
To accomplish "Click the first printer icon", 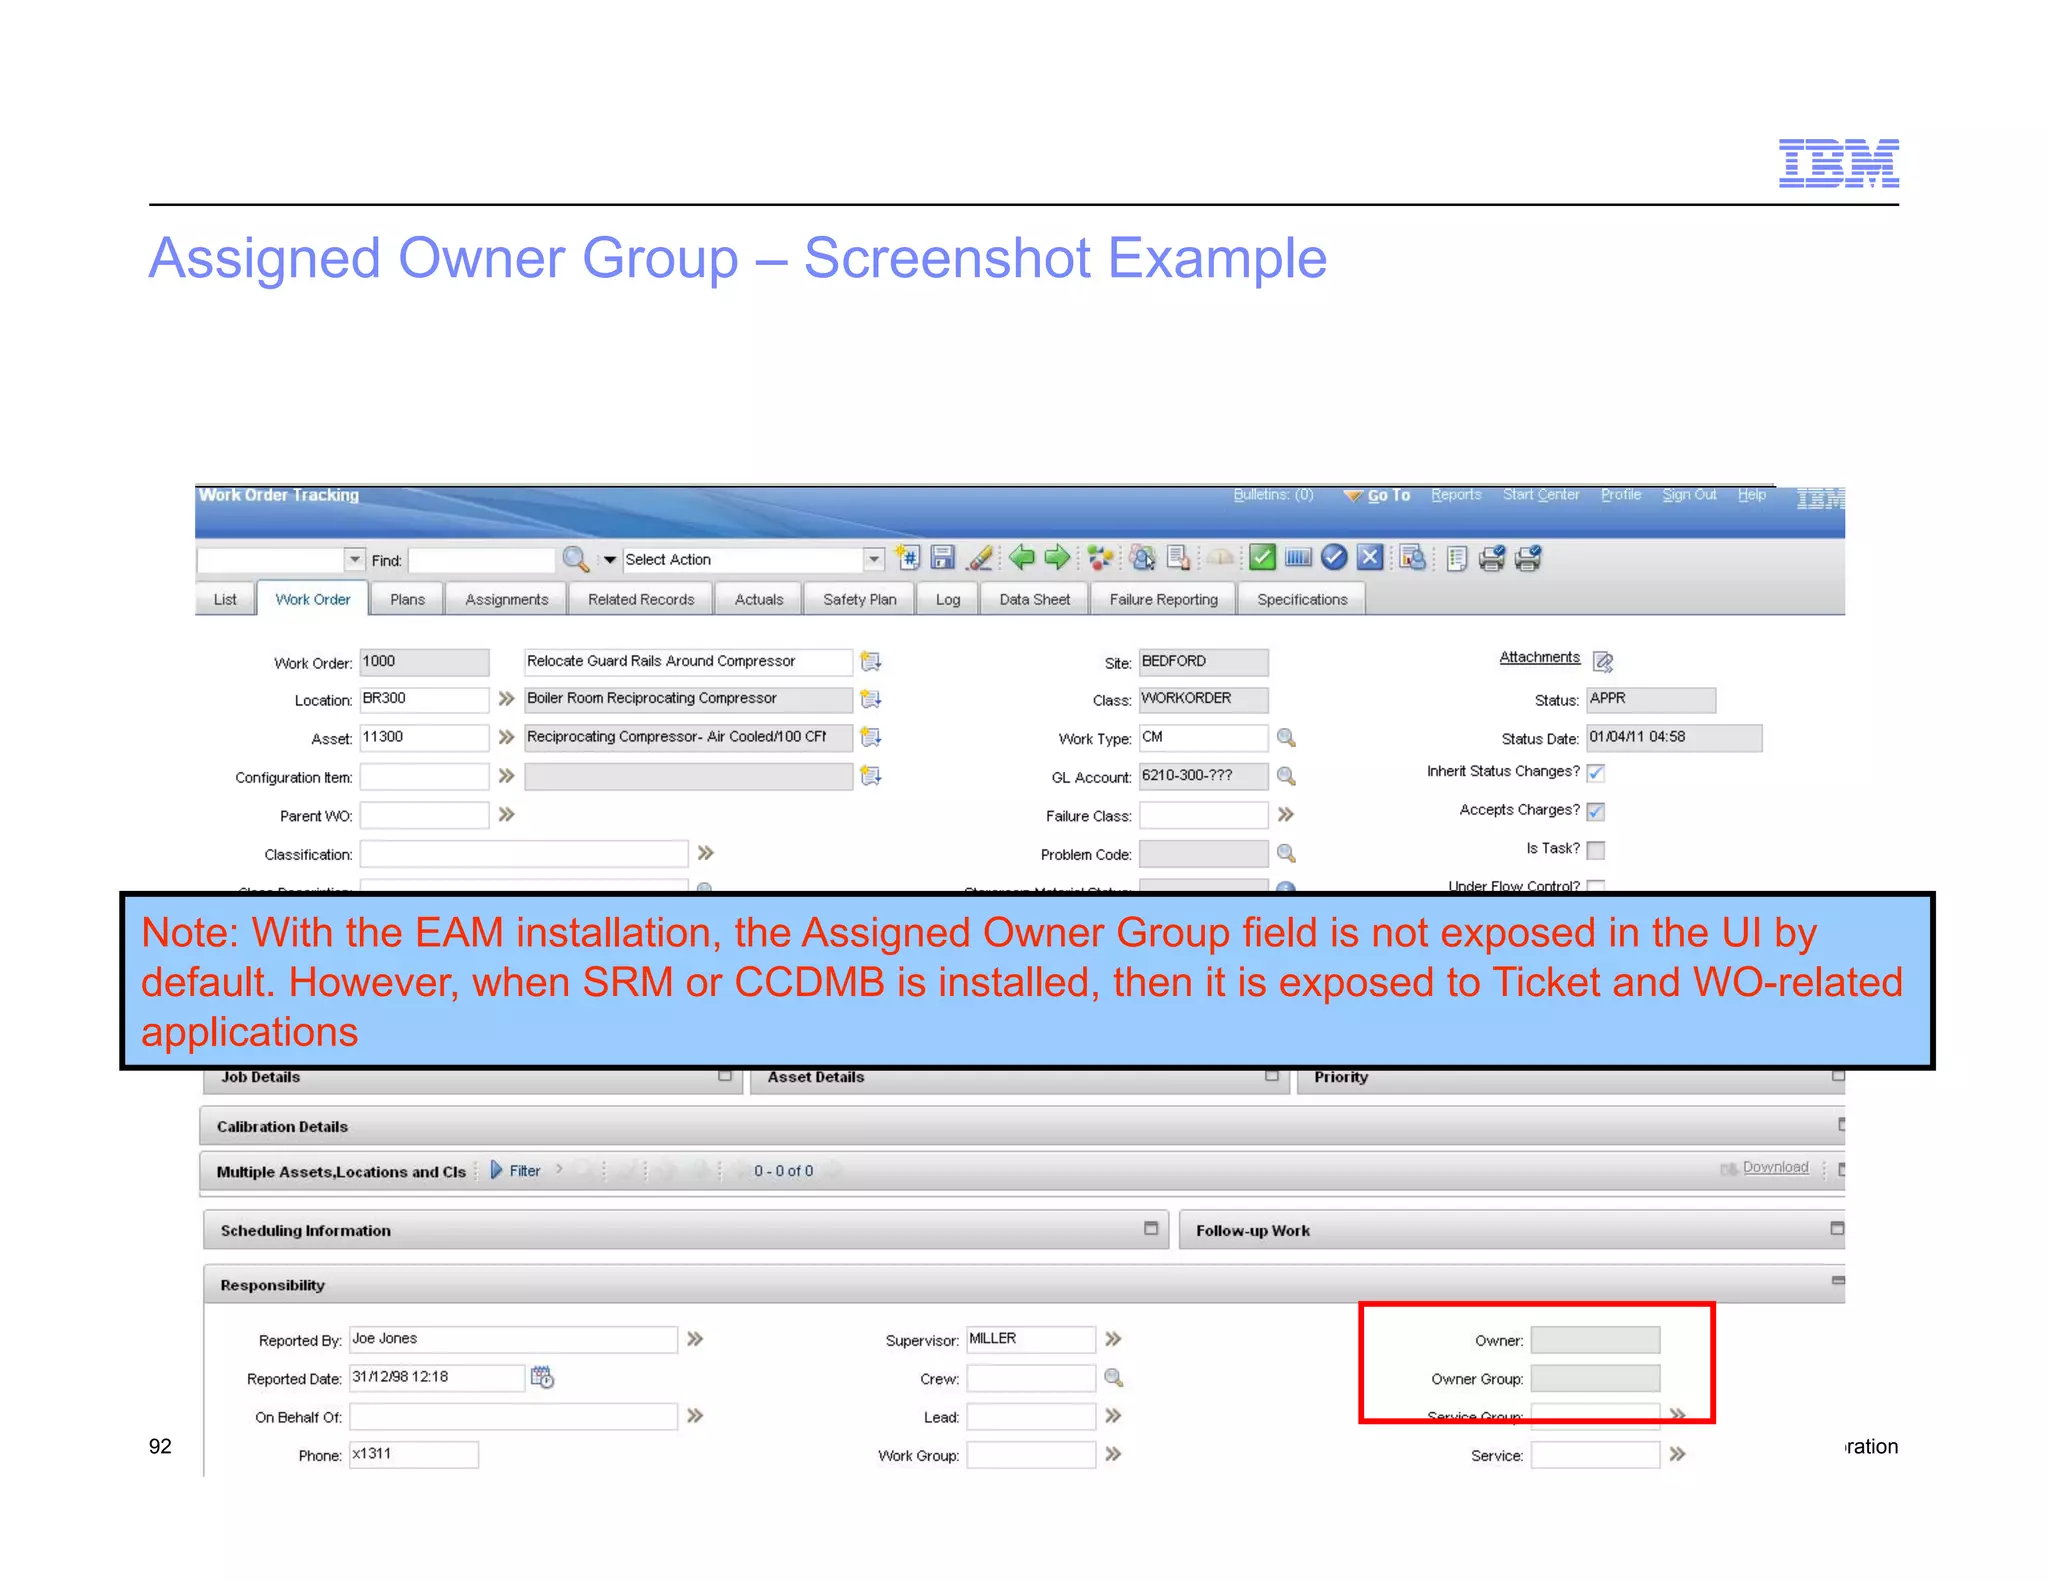I will pyautogui.click(x=1492, y=558).
